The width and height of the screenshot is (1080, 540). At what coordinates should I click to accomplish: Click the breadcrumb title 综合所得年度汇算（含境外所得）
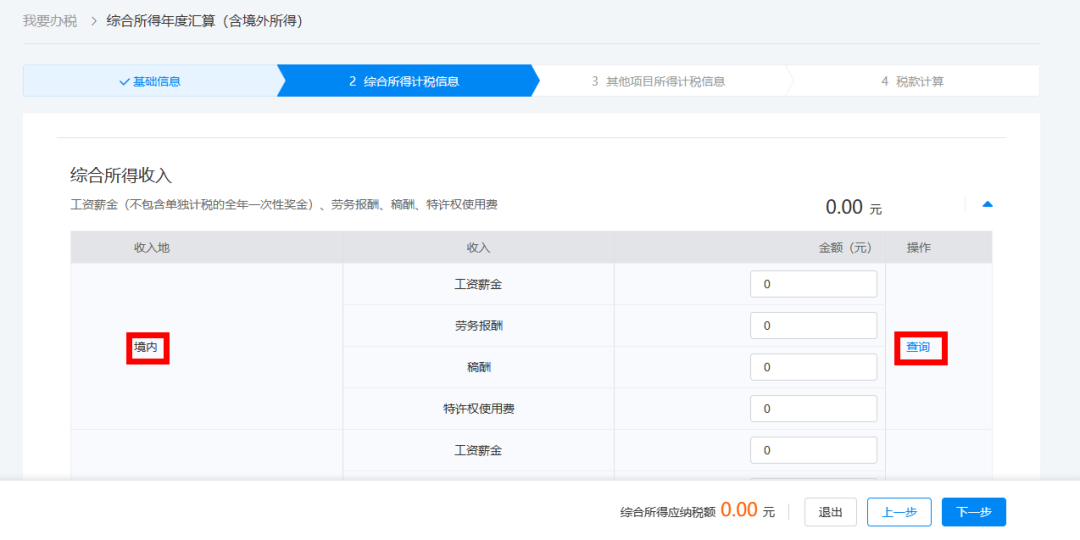coord(205,21)
